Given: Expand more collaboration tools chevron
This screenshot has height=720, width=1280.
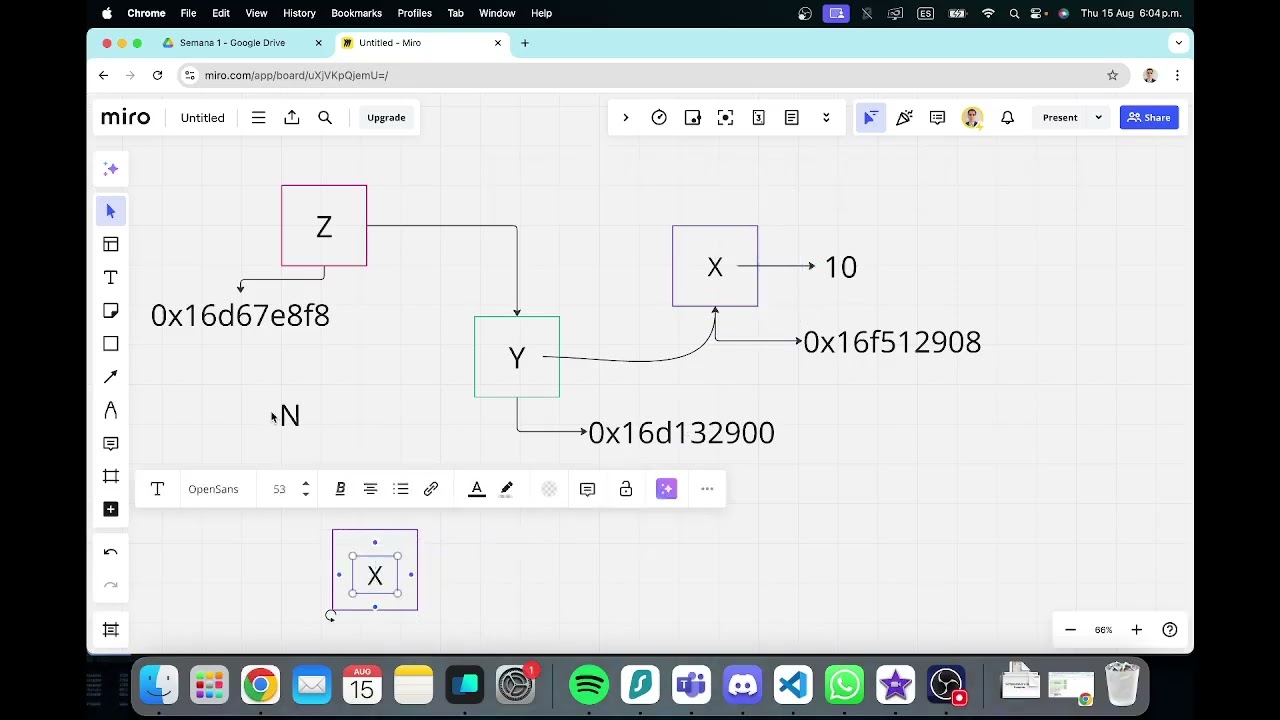Looking at the screenshot, I should (826, 118).
